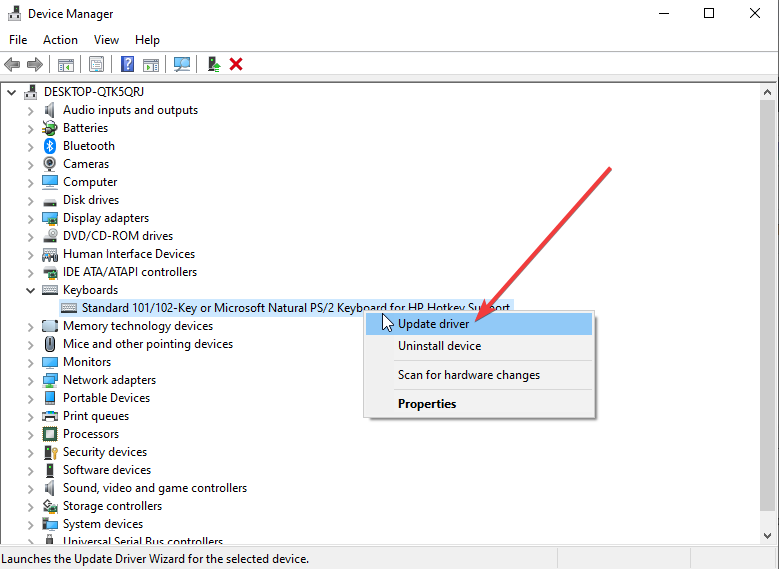Viewport: 779px width, 569px height.
Task: Click the Properties toolbar icon
Action: tap(96, 64)
